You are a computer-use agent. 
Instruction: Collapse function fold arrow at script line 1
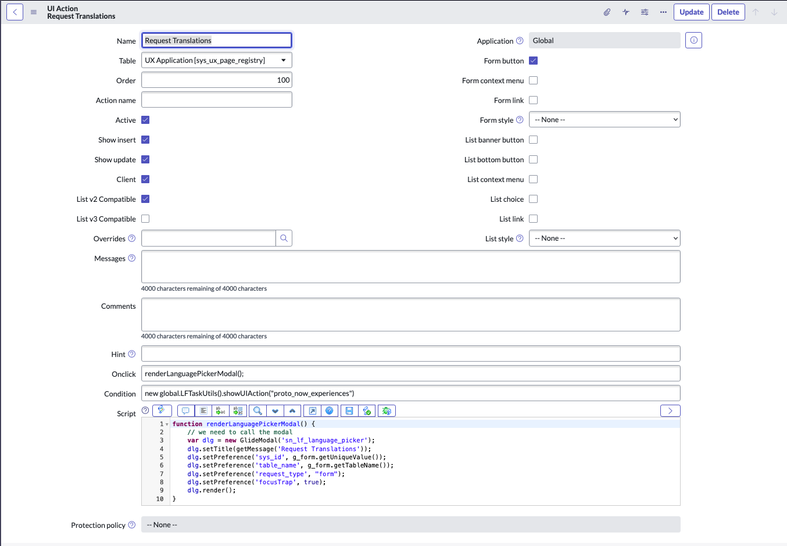(167, 424)
